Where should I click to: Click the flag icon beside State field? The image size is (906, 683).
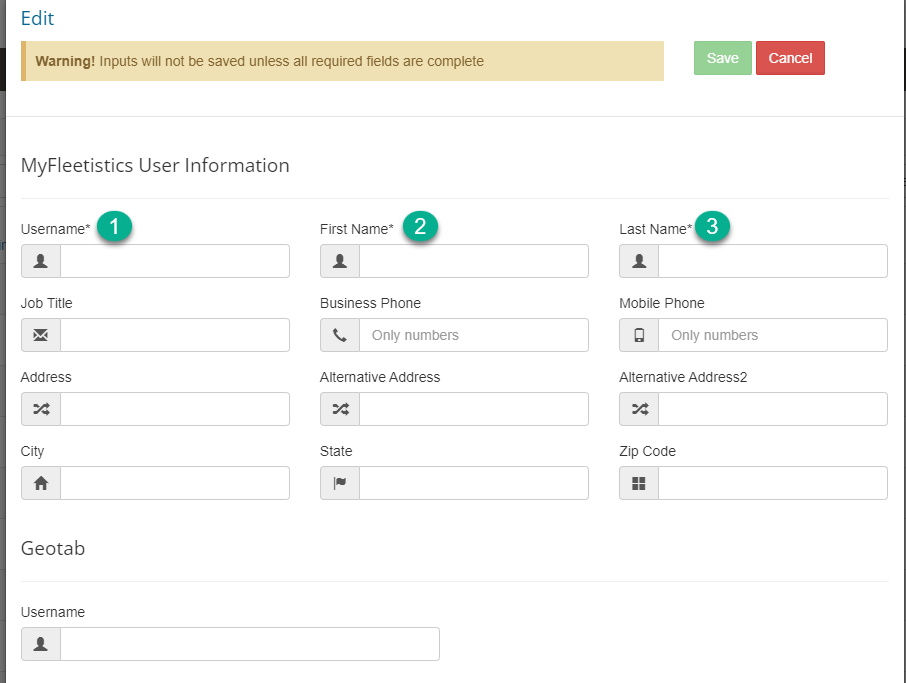tap(340, 483)
